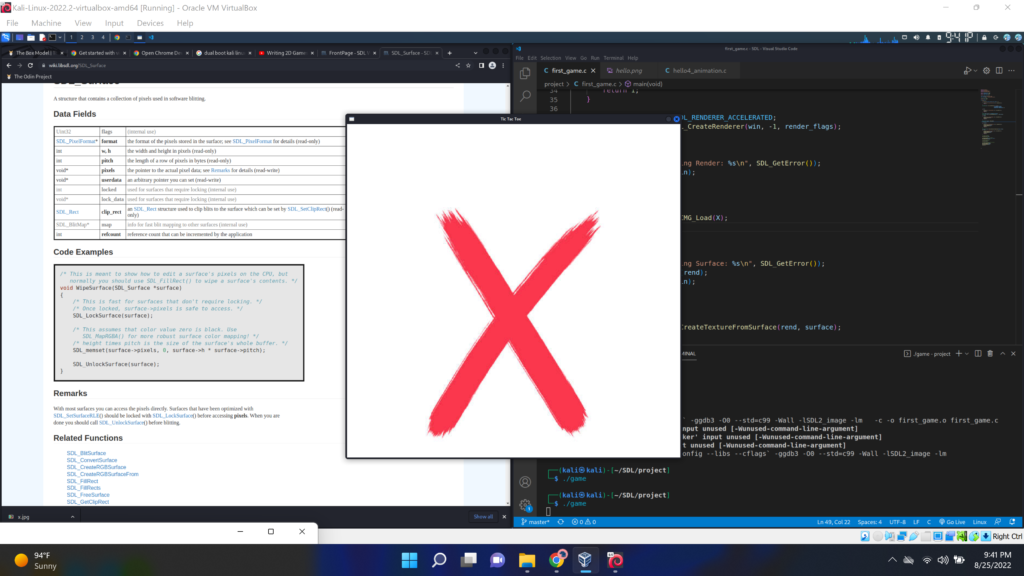
Task: Open the new terminal launch profile dropdown
Action: (x=967, y=353)
